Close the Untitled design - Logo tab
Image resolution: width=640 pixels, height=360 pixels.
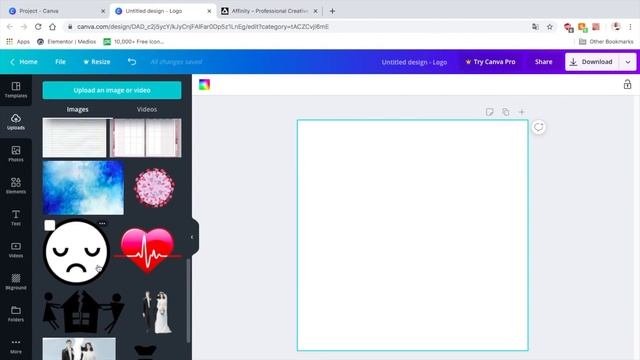pos(209,11)
